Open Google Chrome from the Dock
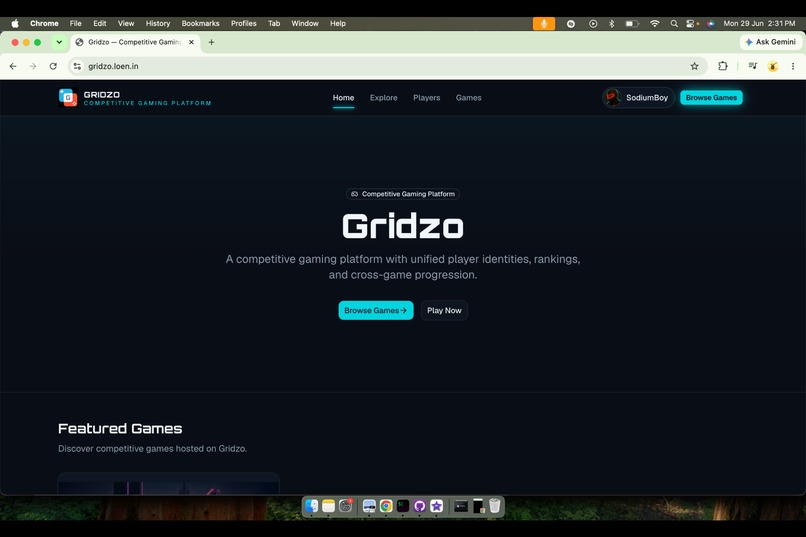 386,506
